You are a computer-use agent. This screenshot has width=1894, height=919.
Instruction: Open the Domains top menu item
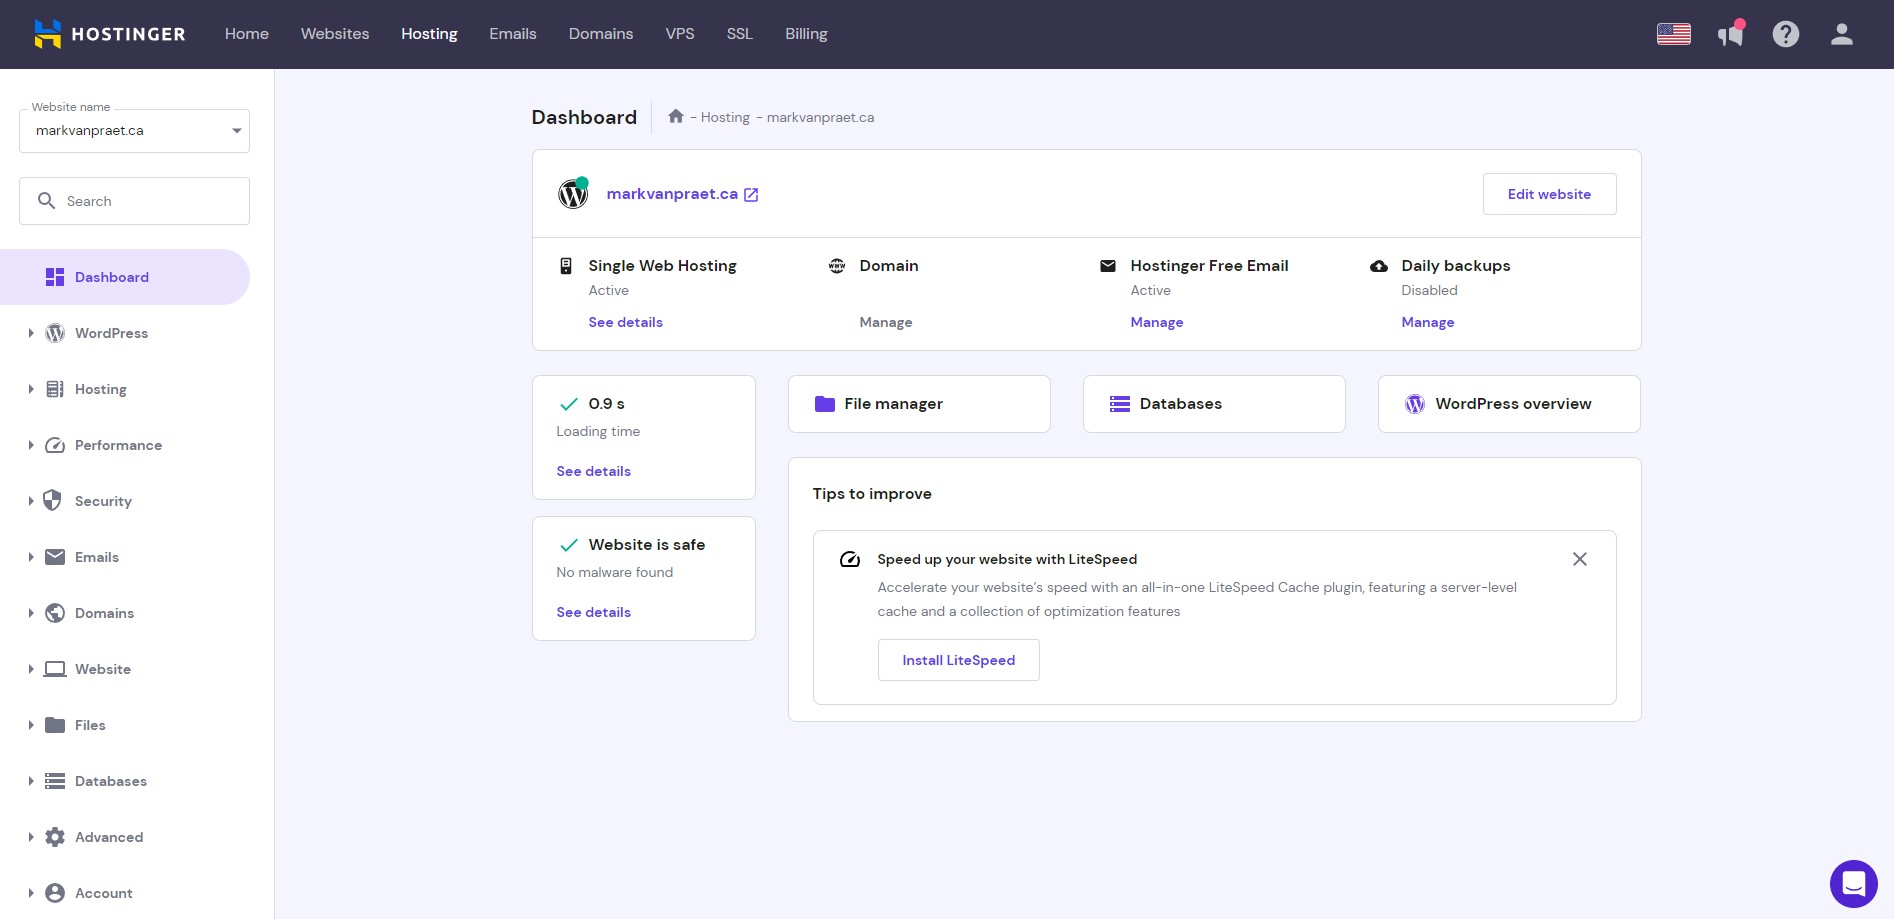coord(600,34)
